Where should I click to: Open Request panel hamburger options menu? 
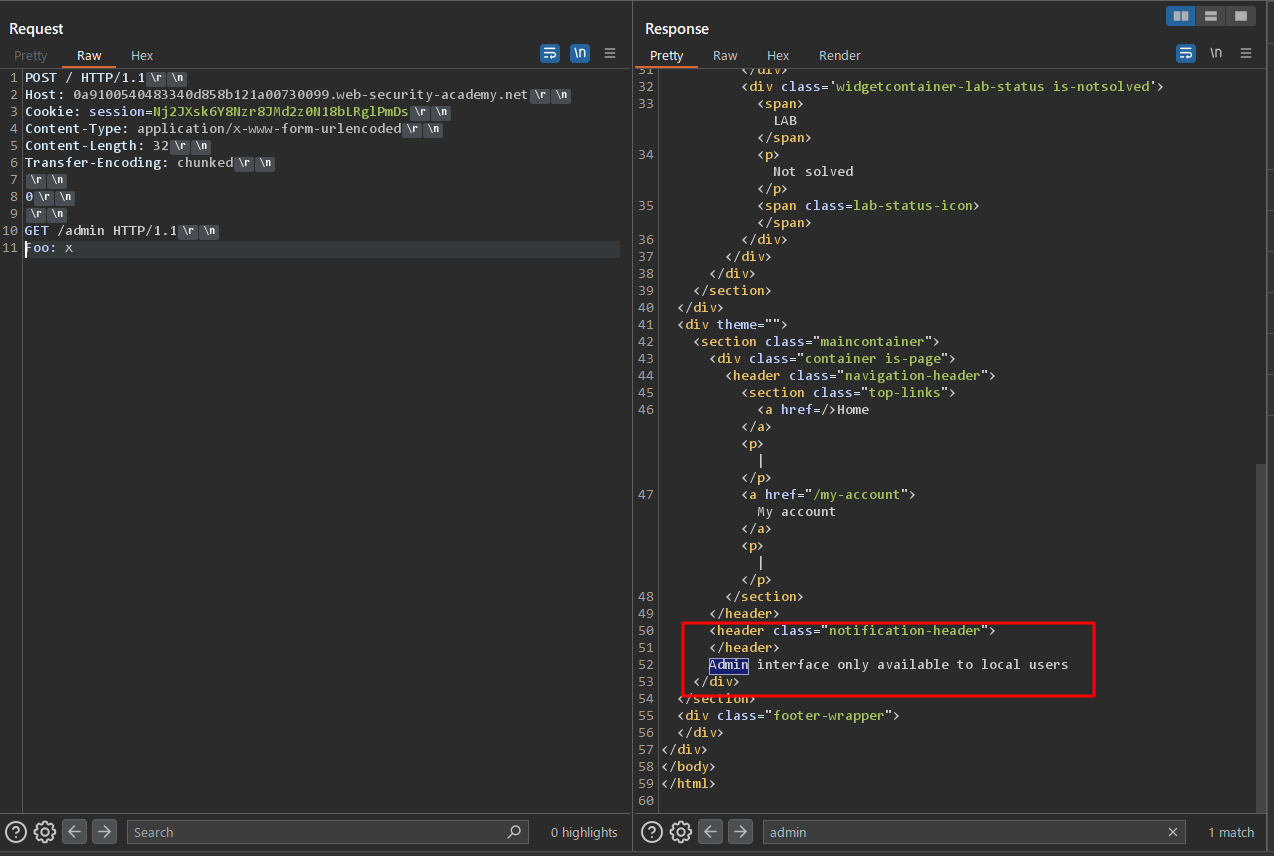610,54
